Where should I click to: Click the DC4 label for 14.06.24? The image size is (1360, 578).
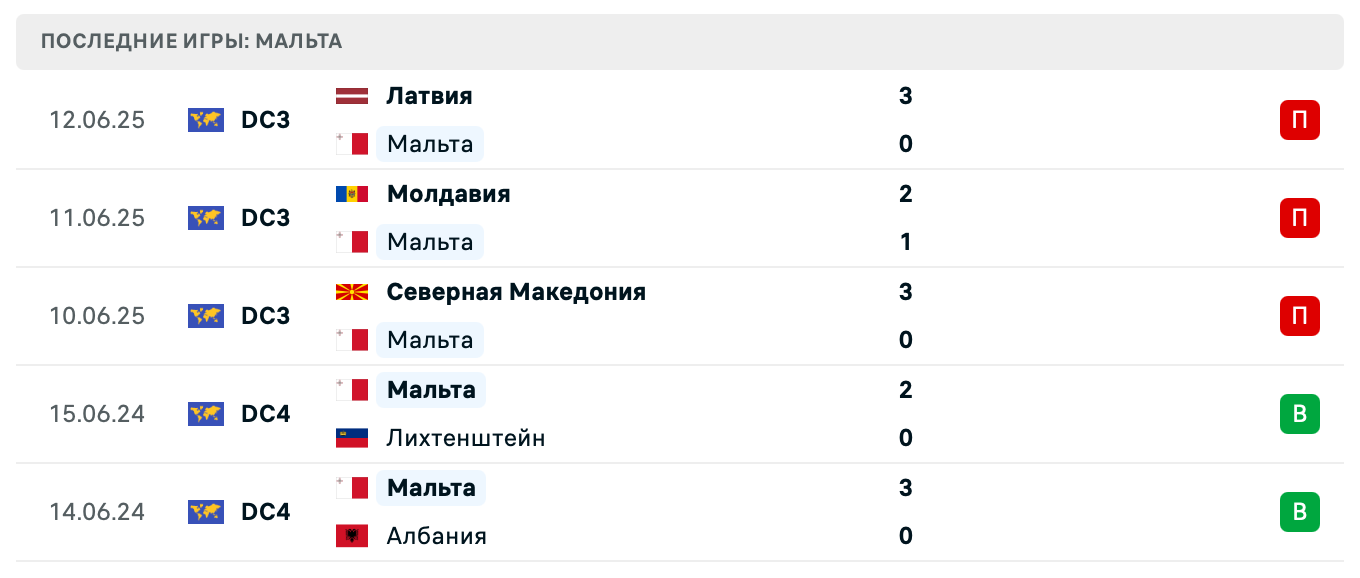tap(265, 512)
